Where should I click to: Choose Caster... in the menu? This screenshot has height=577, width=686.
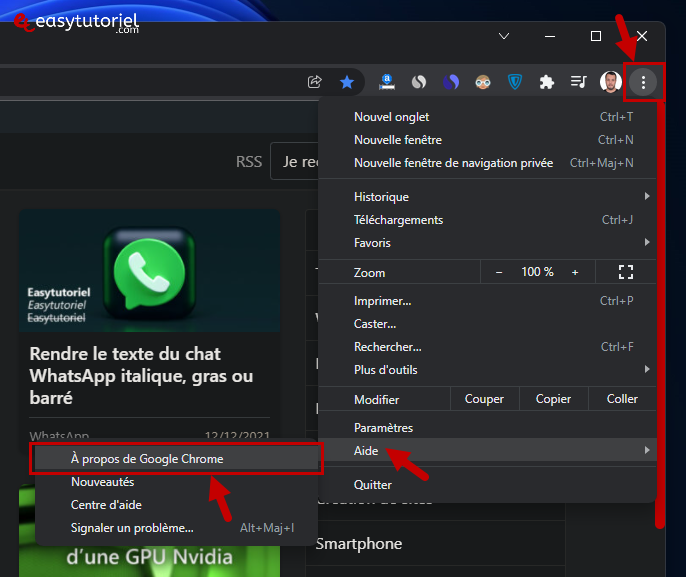(487, 324)
